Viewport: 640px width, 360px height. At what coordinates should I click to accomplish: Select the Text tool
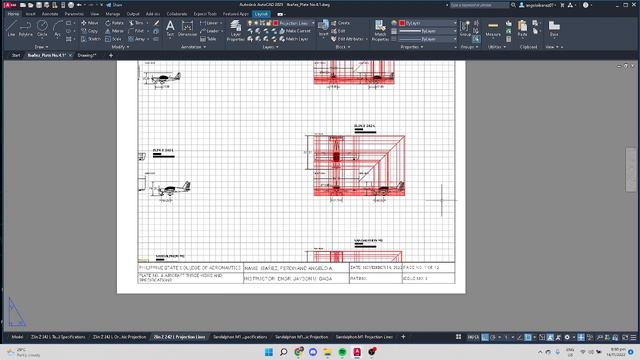click(x=170, y=29)
